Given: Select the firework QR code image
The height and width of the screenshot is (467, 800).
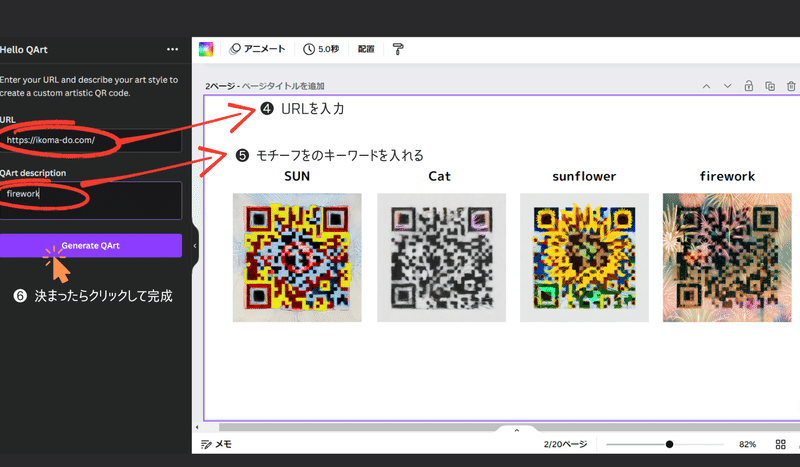Looking at the screenshot, I should tap(727, 257).
